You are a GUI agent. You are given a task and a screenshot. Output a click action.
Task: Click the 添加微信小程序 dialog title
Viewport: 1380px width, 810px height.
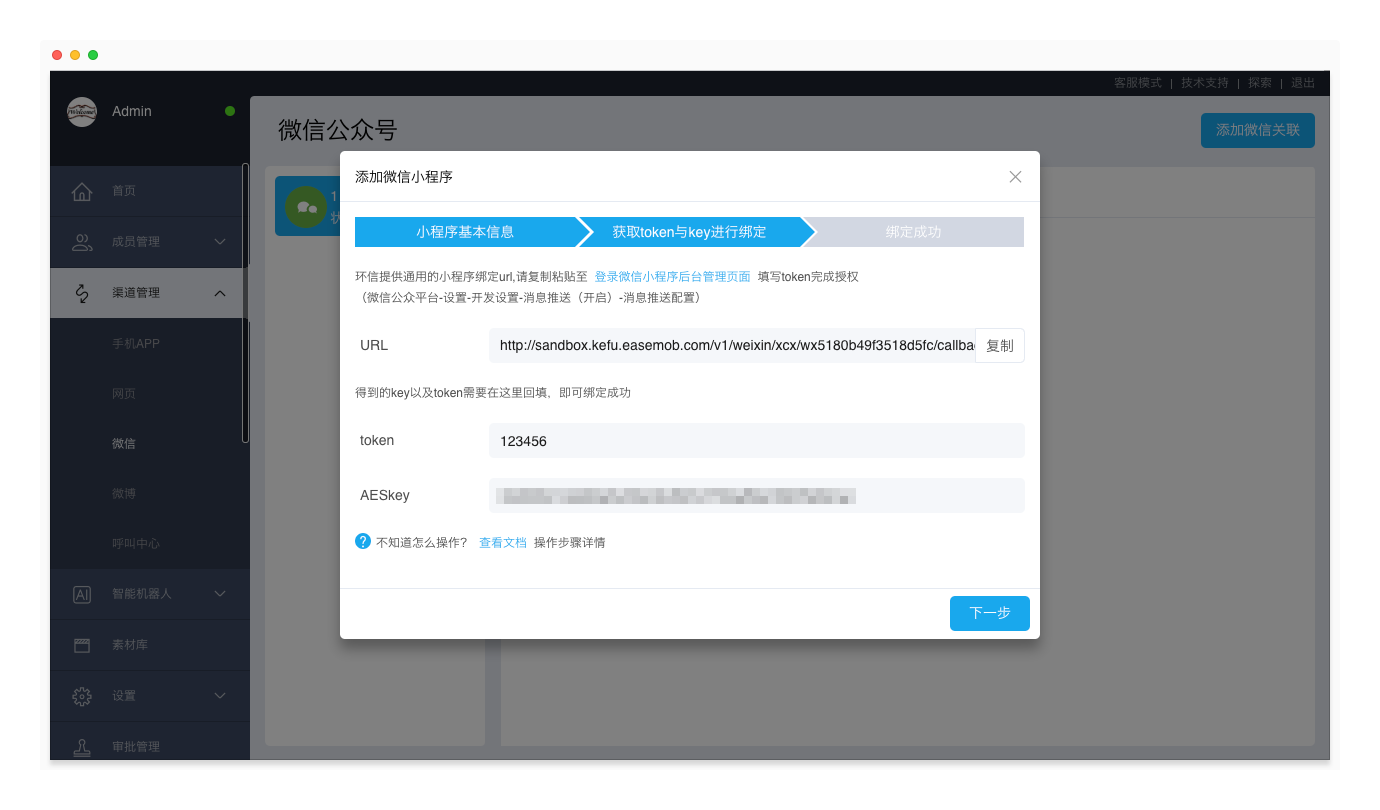click(x=404, y=177)
